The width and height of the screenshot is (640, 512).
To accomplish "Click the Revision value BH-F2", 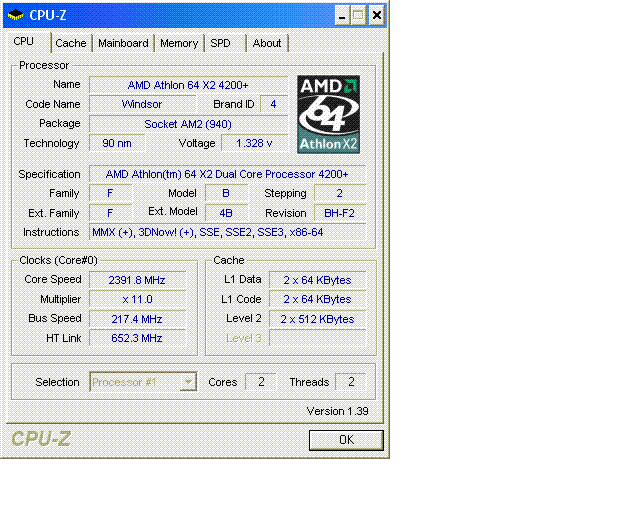I will pos(340,214).
